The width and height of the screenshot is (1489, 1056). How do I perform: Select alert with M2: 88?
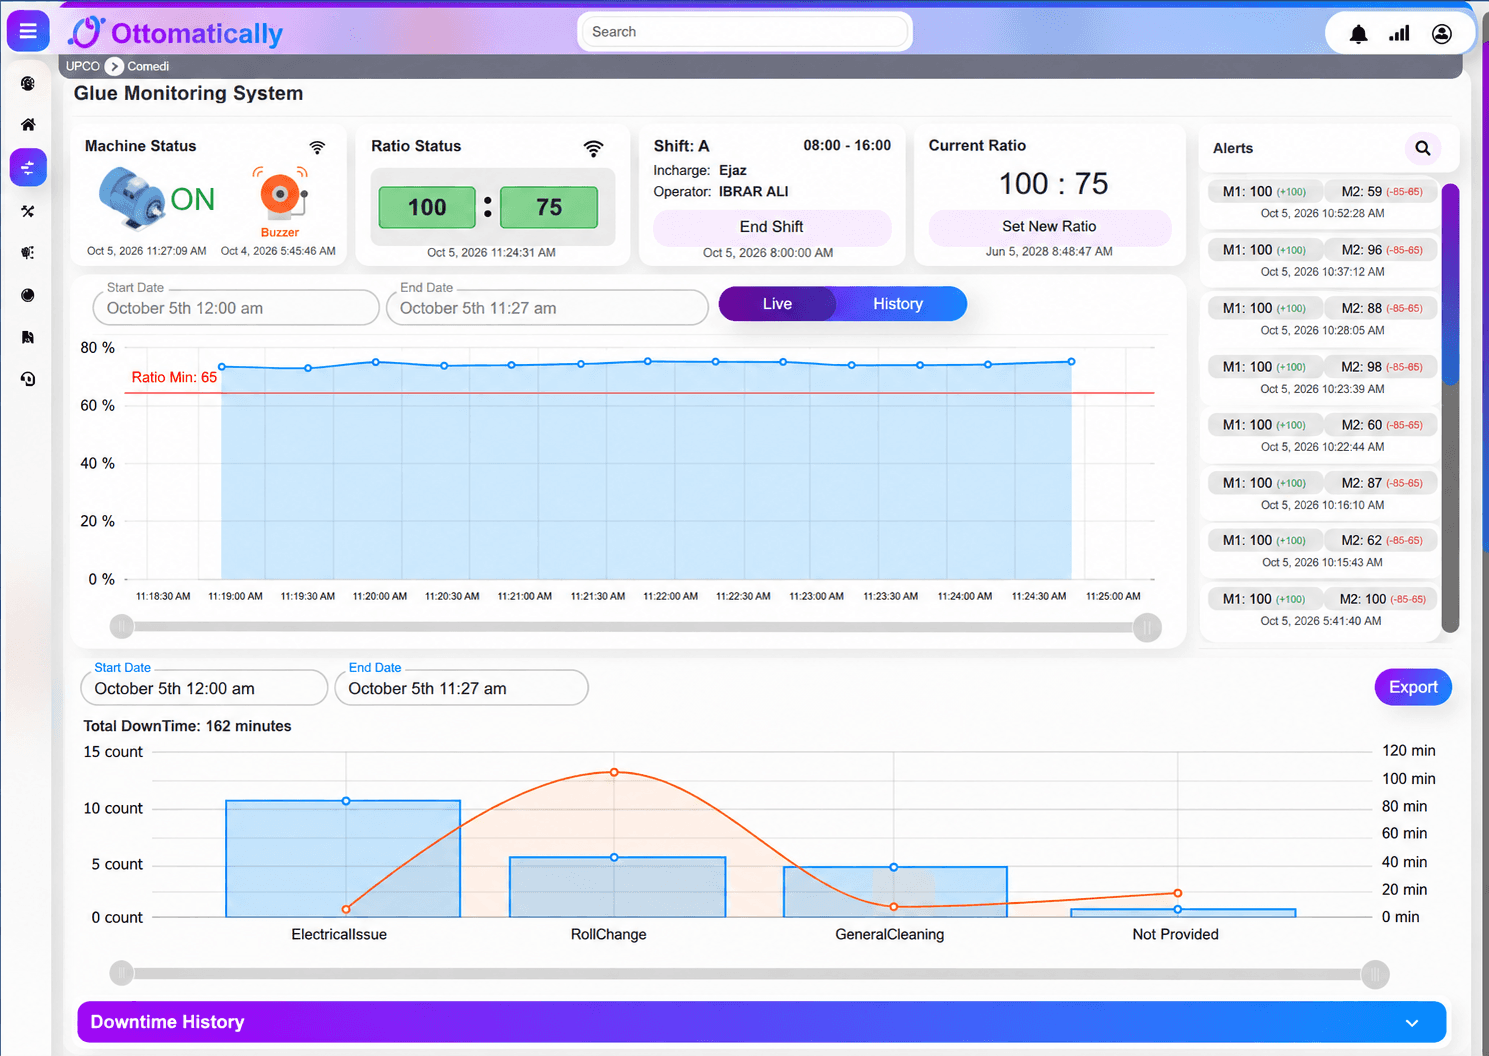click(x=1322, y=318)
